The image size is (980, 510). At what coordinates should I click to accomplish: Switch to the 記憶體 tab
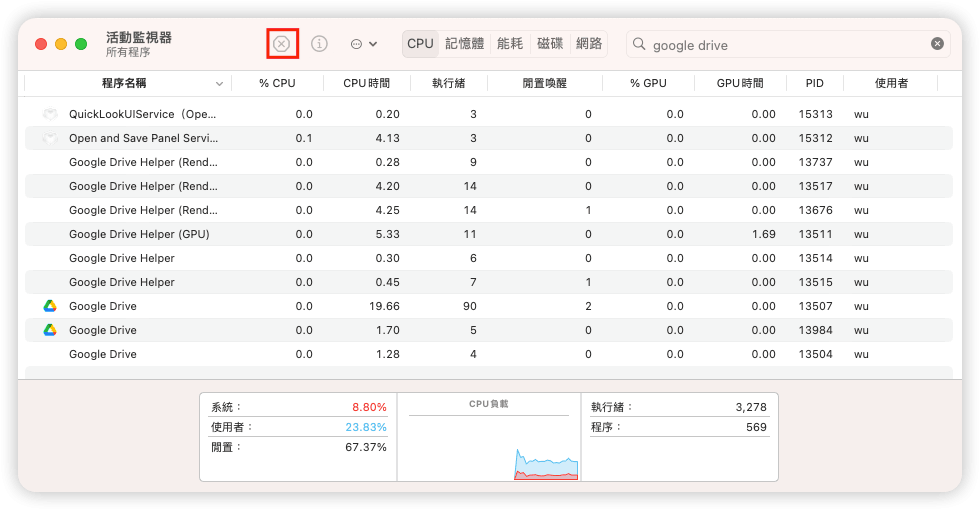[464, 44]
